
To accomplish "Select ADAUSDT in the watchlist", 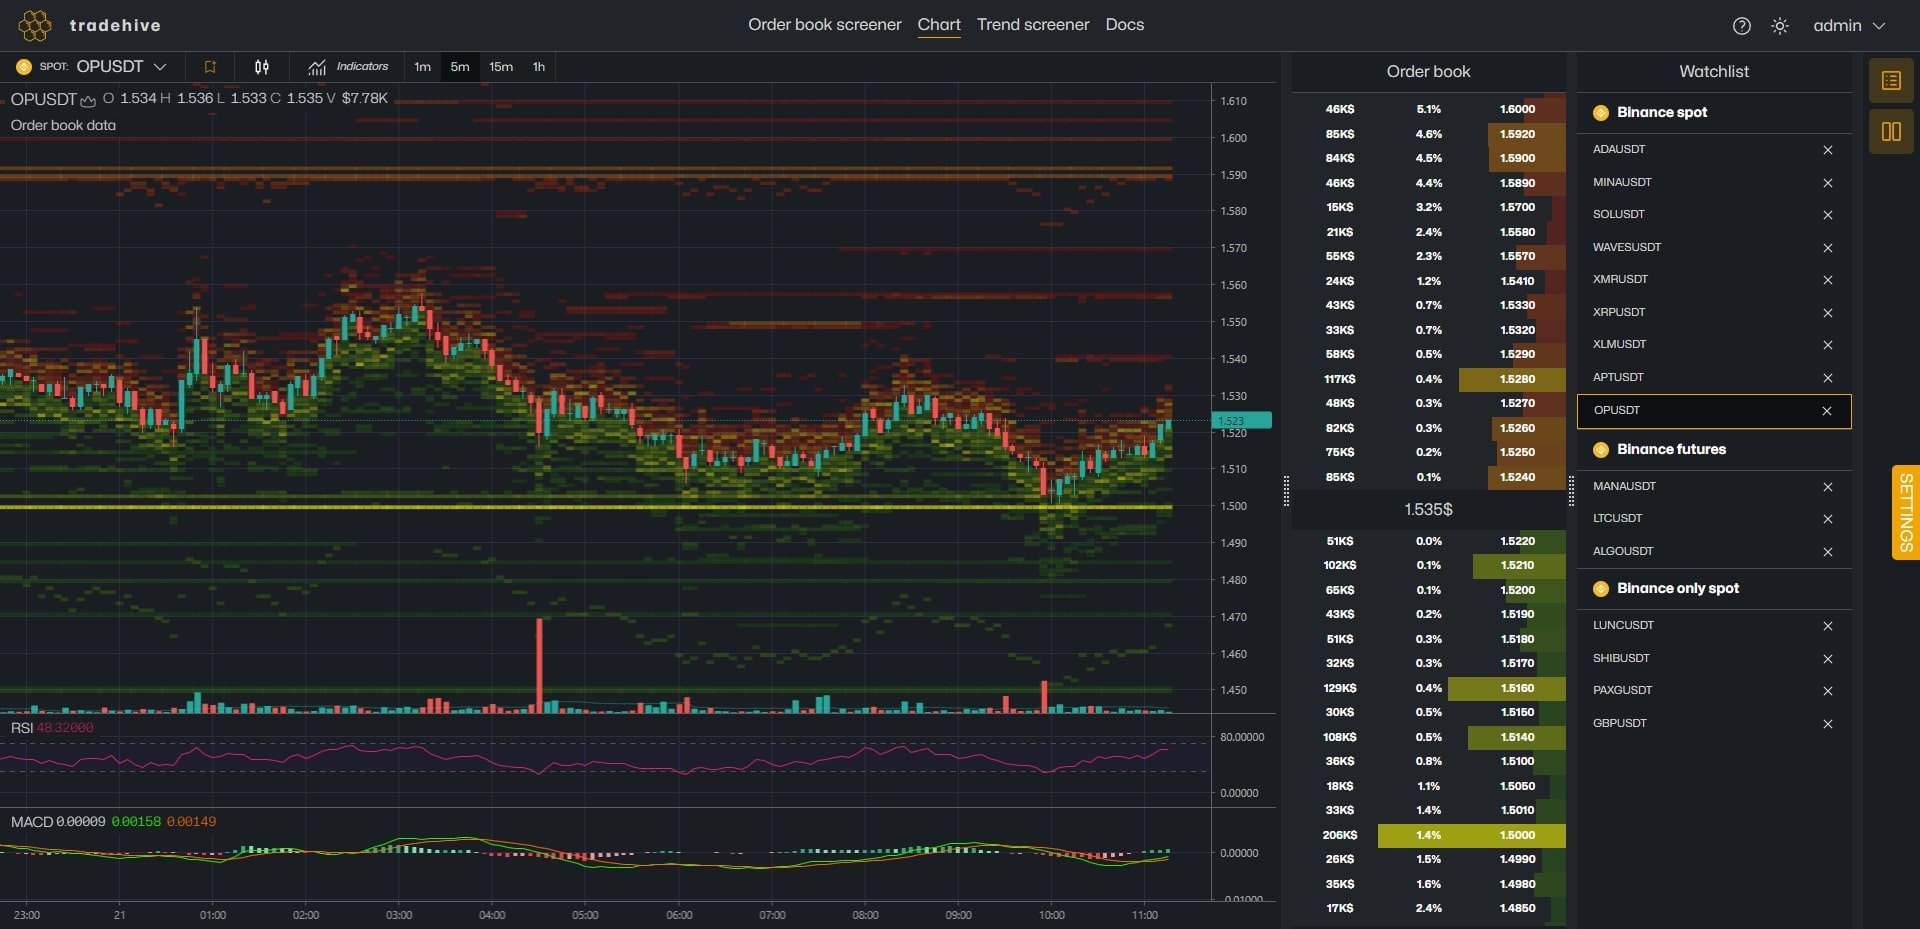I will pos(1619,149).
